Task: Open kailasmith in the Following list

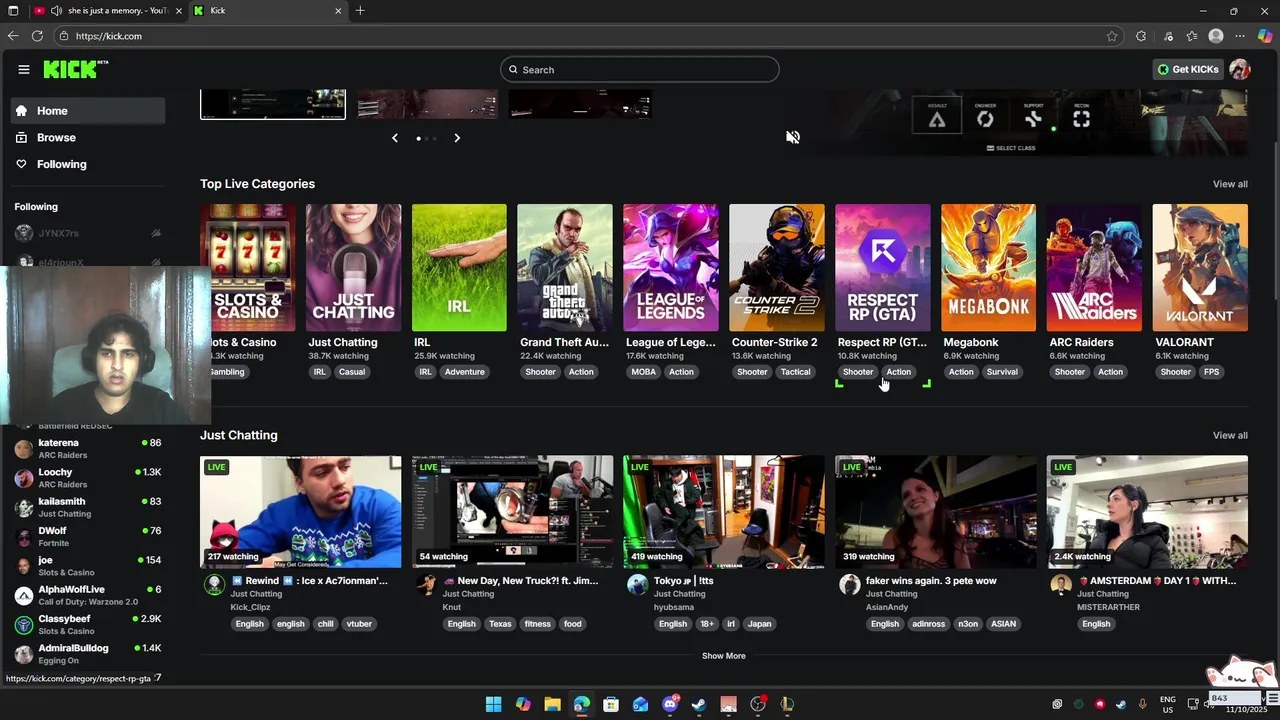Action: tap(87, 507)
